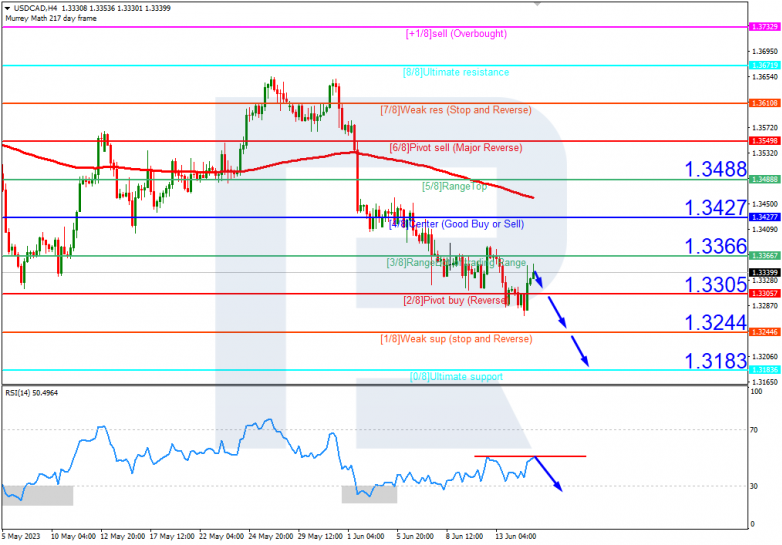Select the large blue 1.3183 level text
Viewport: 782px width, 545px height.
716,361
